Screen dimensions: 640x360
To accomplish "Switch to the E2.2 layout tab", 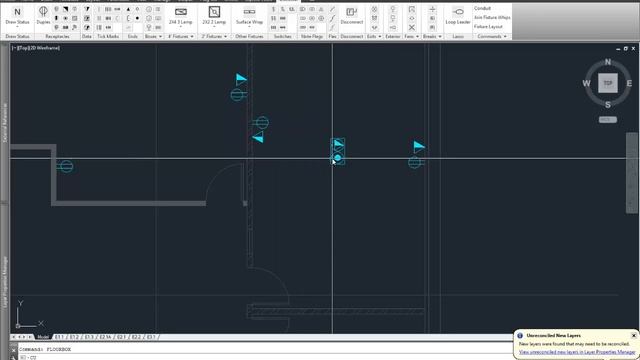I will click(x=136, y=337).
